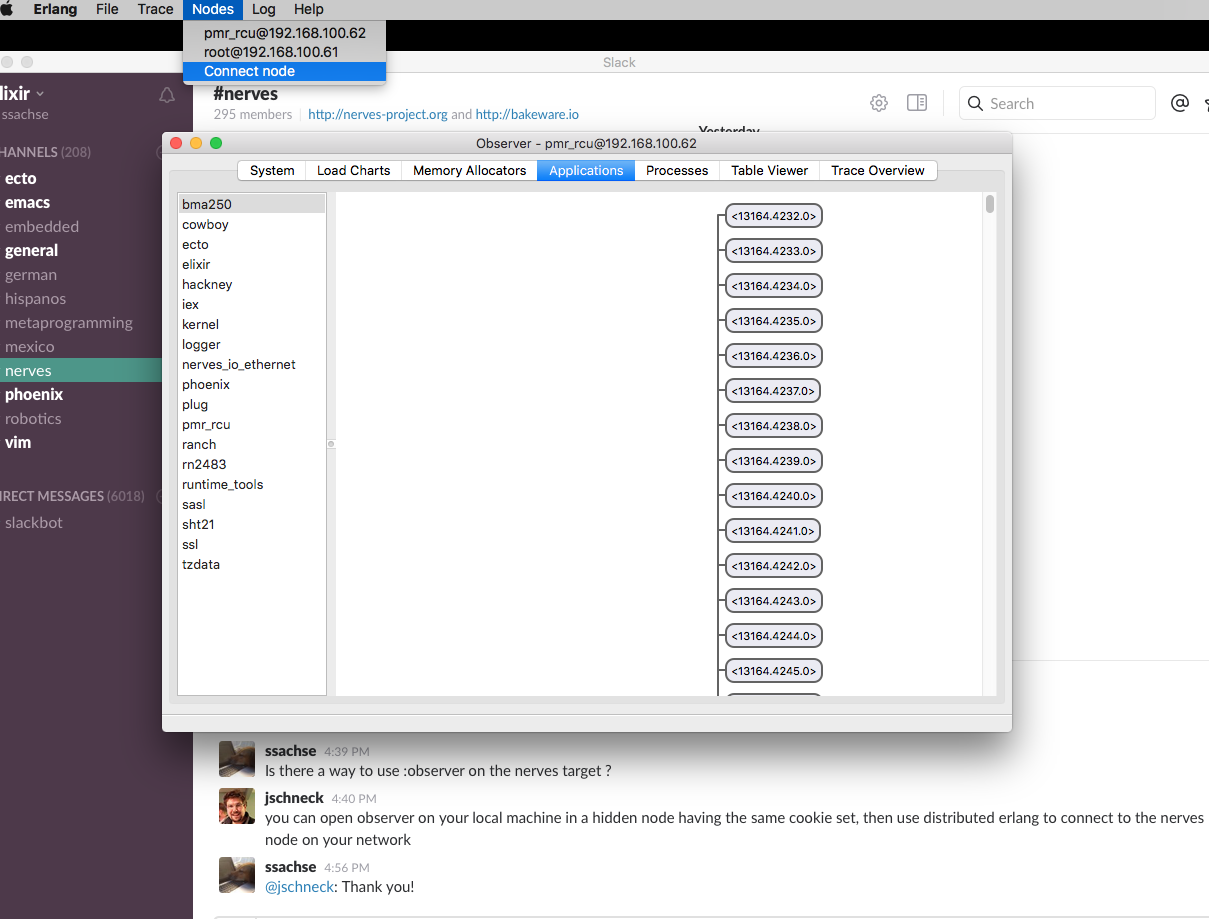Select elixir in application list
The image size is (1209, 919).
click(252, 264)
